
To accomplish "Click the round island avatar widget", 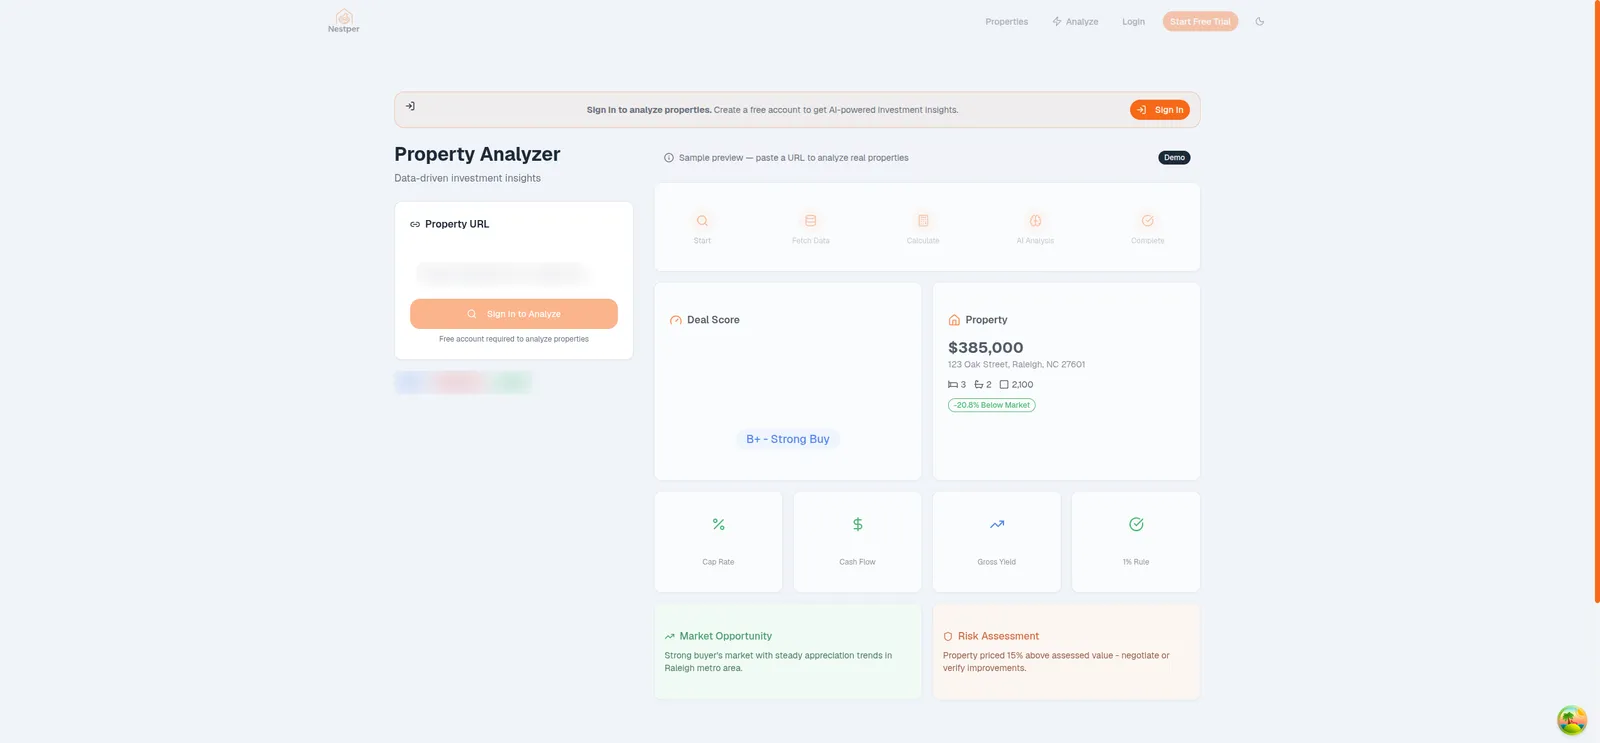I will click(x=1572, y=720).
